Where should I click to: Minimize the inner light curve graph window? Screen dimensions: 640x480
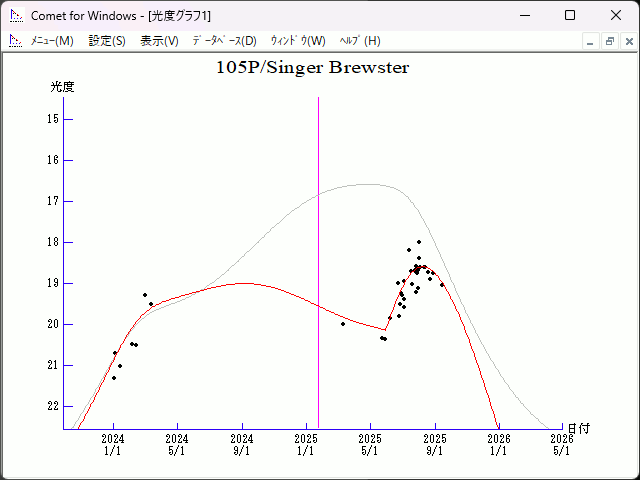591,41
